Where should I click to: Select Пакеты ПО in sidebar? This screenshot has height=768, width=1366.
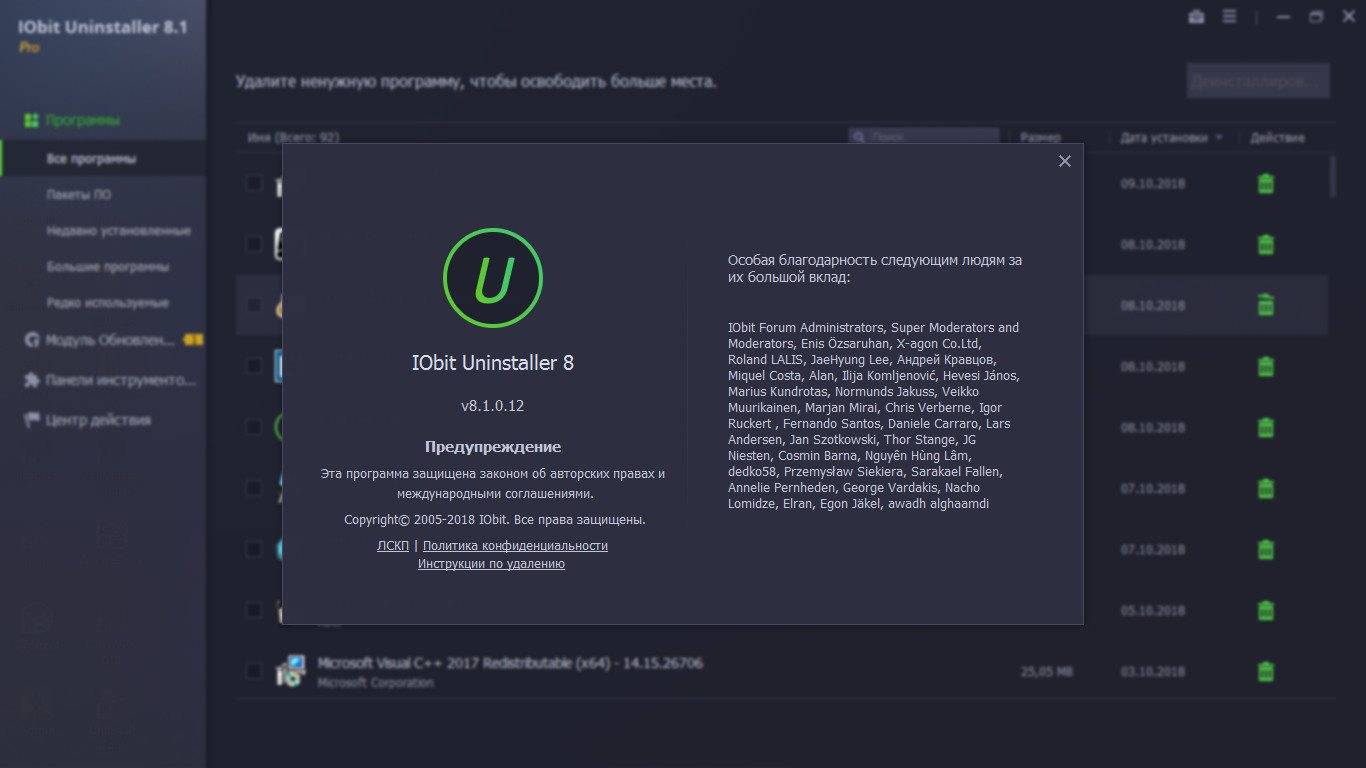coord(79,195)
